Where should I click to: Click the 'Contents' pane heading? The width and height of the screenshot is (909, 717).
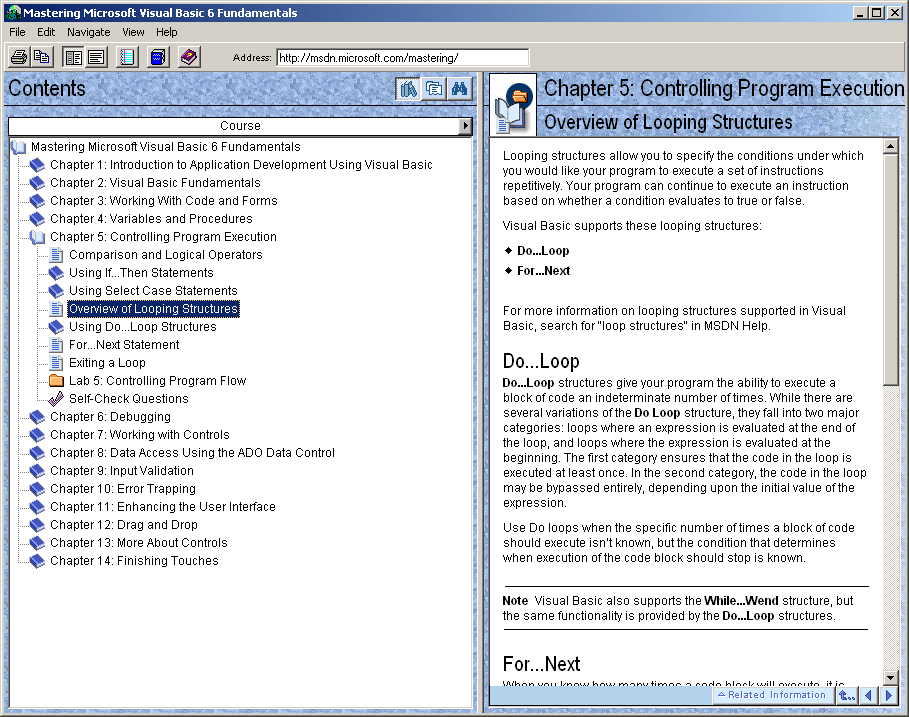[47, 88]
